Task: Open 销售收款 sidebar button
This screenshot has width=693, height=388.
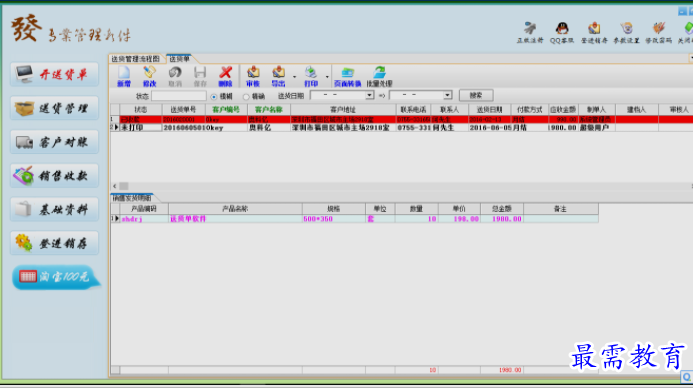Action: (54, 176)
